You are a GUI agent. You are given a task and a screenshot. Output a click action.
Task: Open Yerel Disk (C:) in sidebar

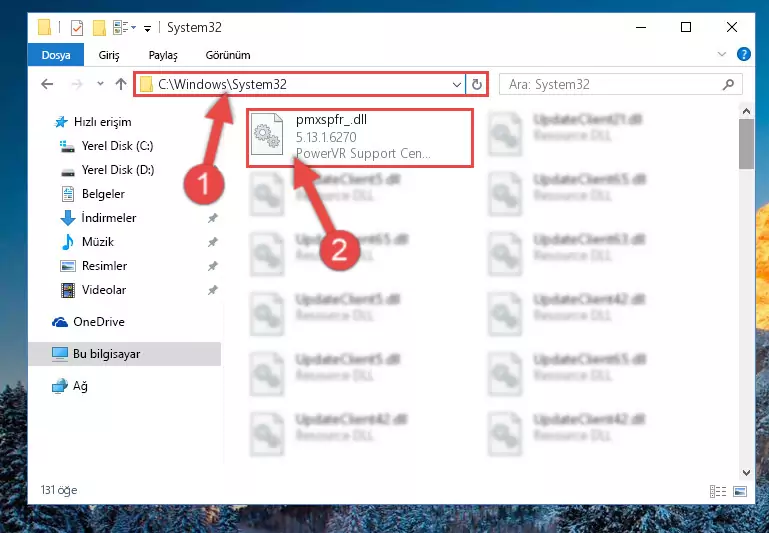pyautogui.click(x=117, y=146)
